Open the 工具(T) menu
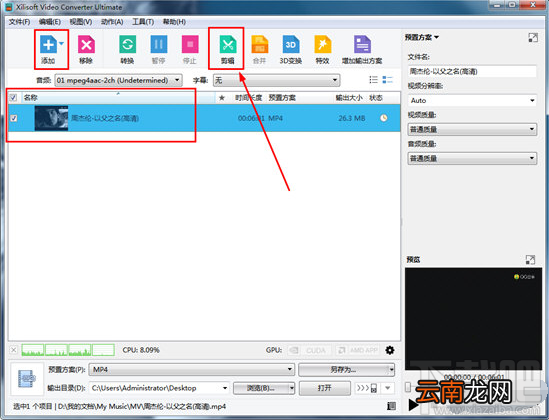The image size is (549, 420). point(143,22)
